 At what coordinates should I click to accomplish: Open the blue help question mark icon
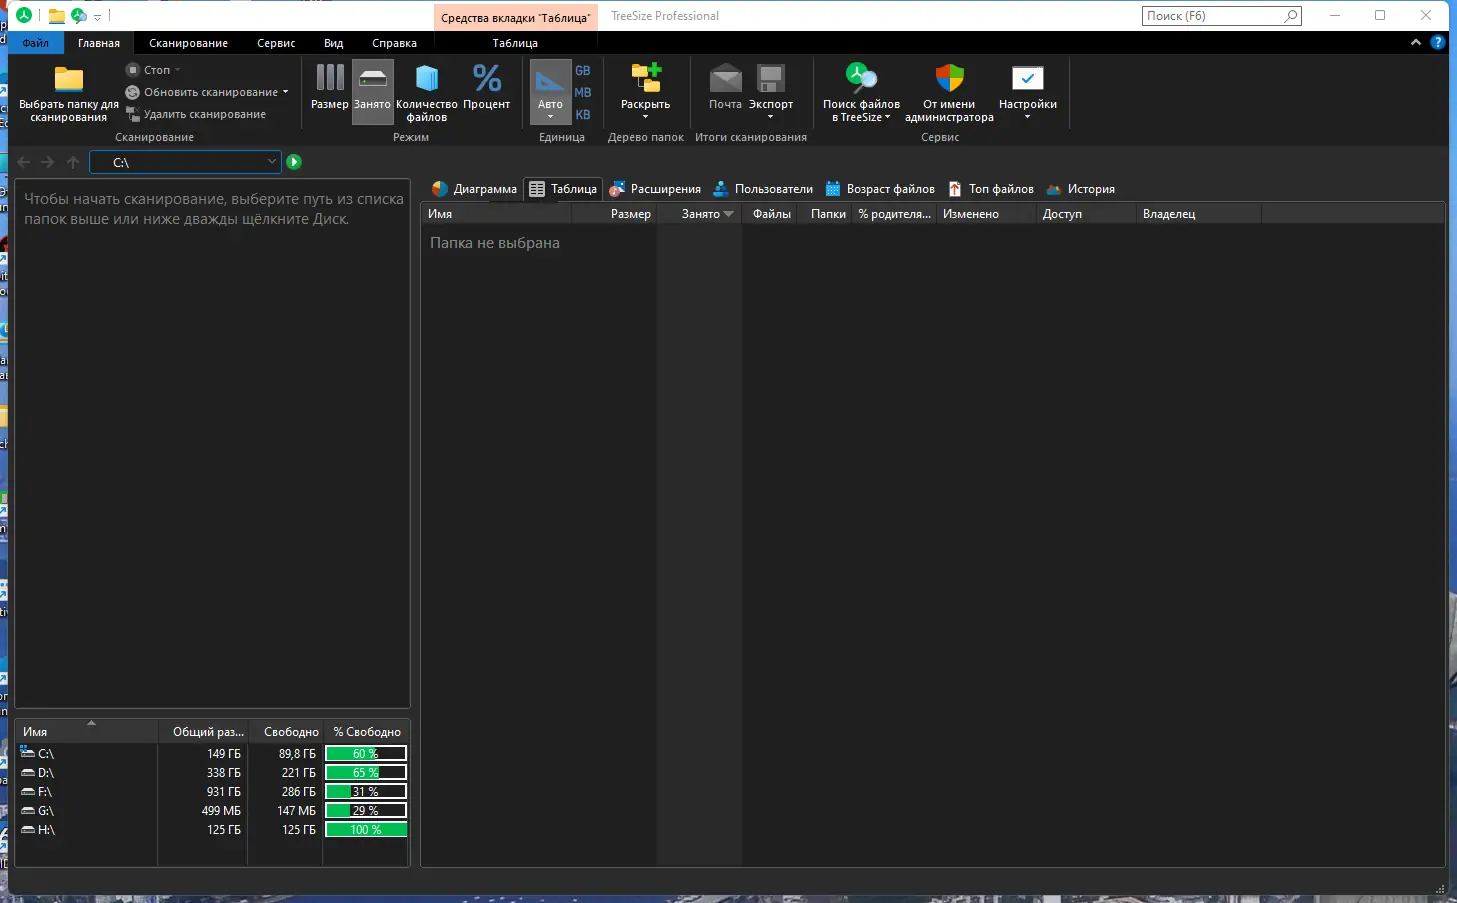(1438, 43)
